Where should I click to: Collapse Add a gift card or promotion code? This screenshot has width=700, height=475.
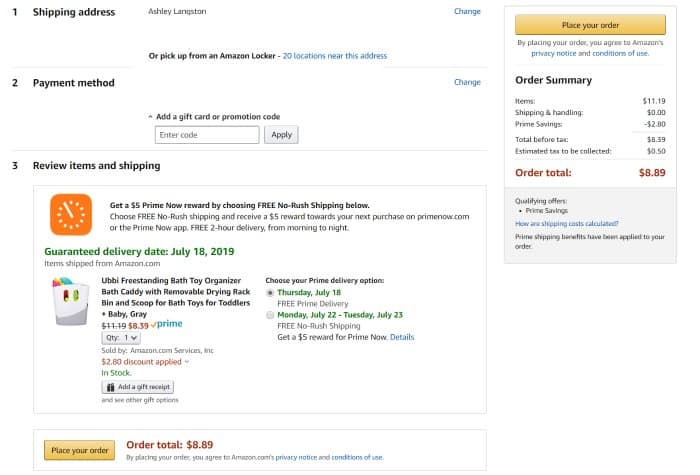pyautogui.click(x=150, y=116)
